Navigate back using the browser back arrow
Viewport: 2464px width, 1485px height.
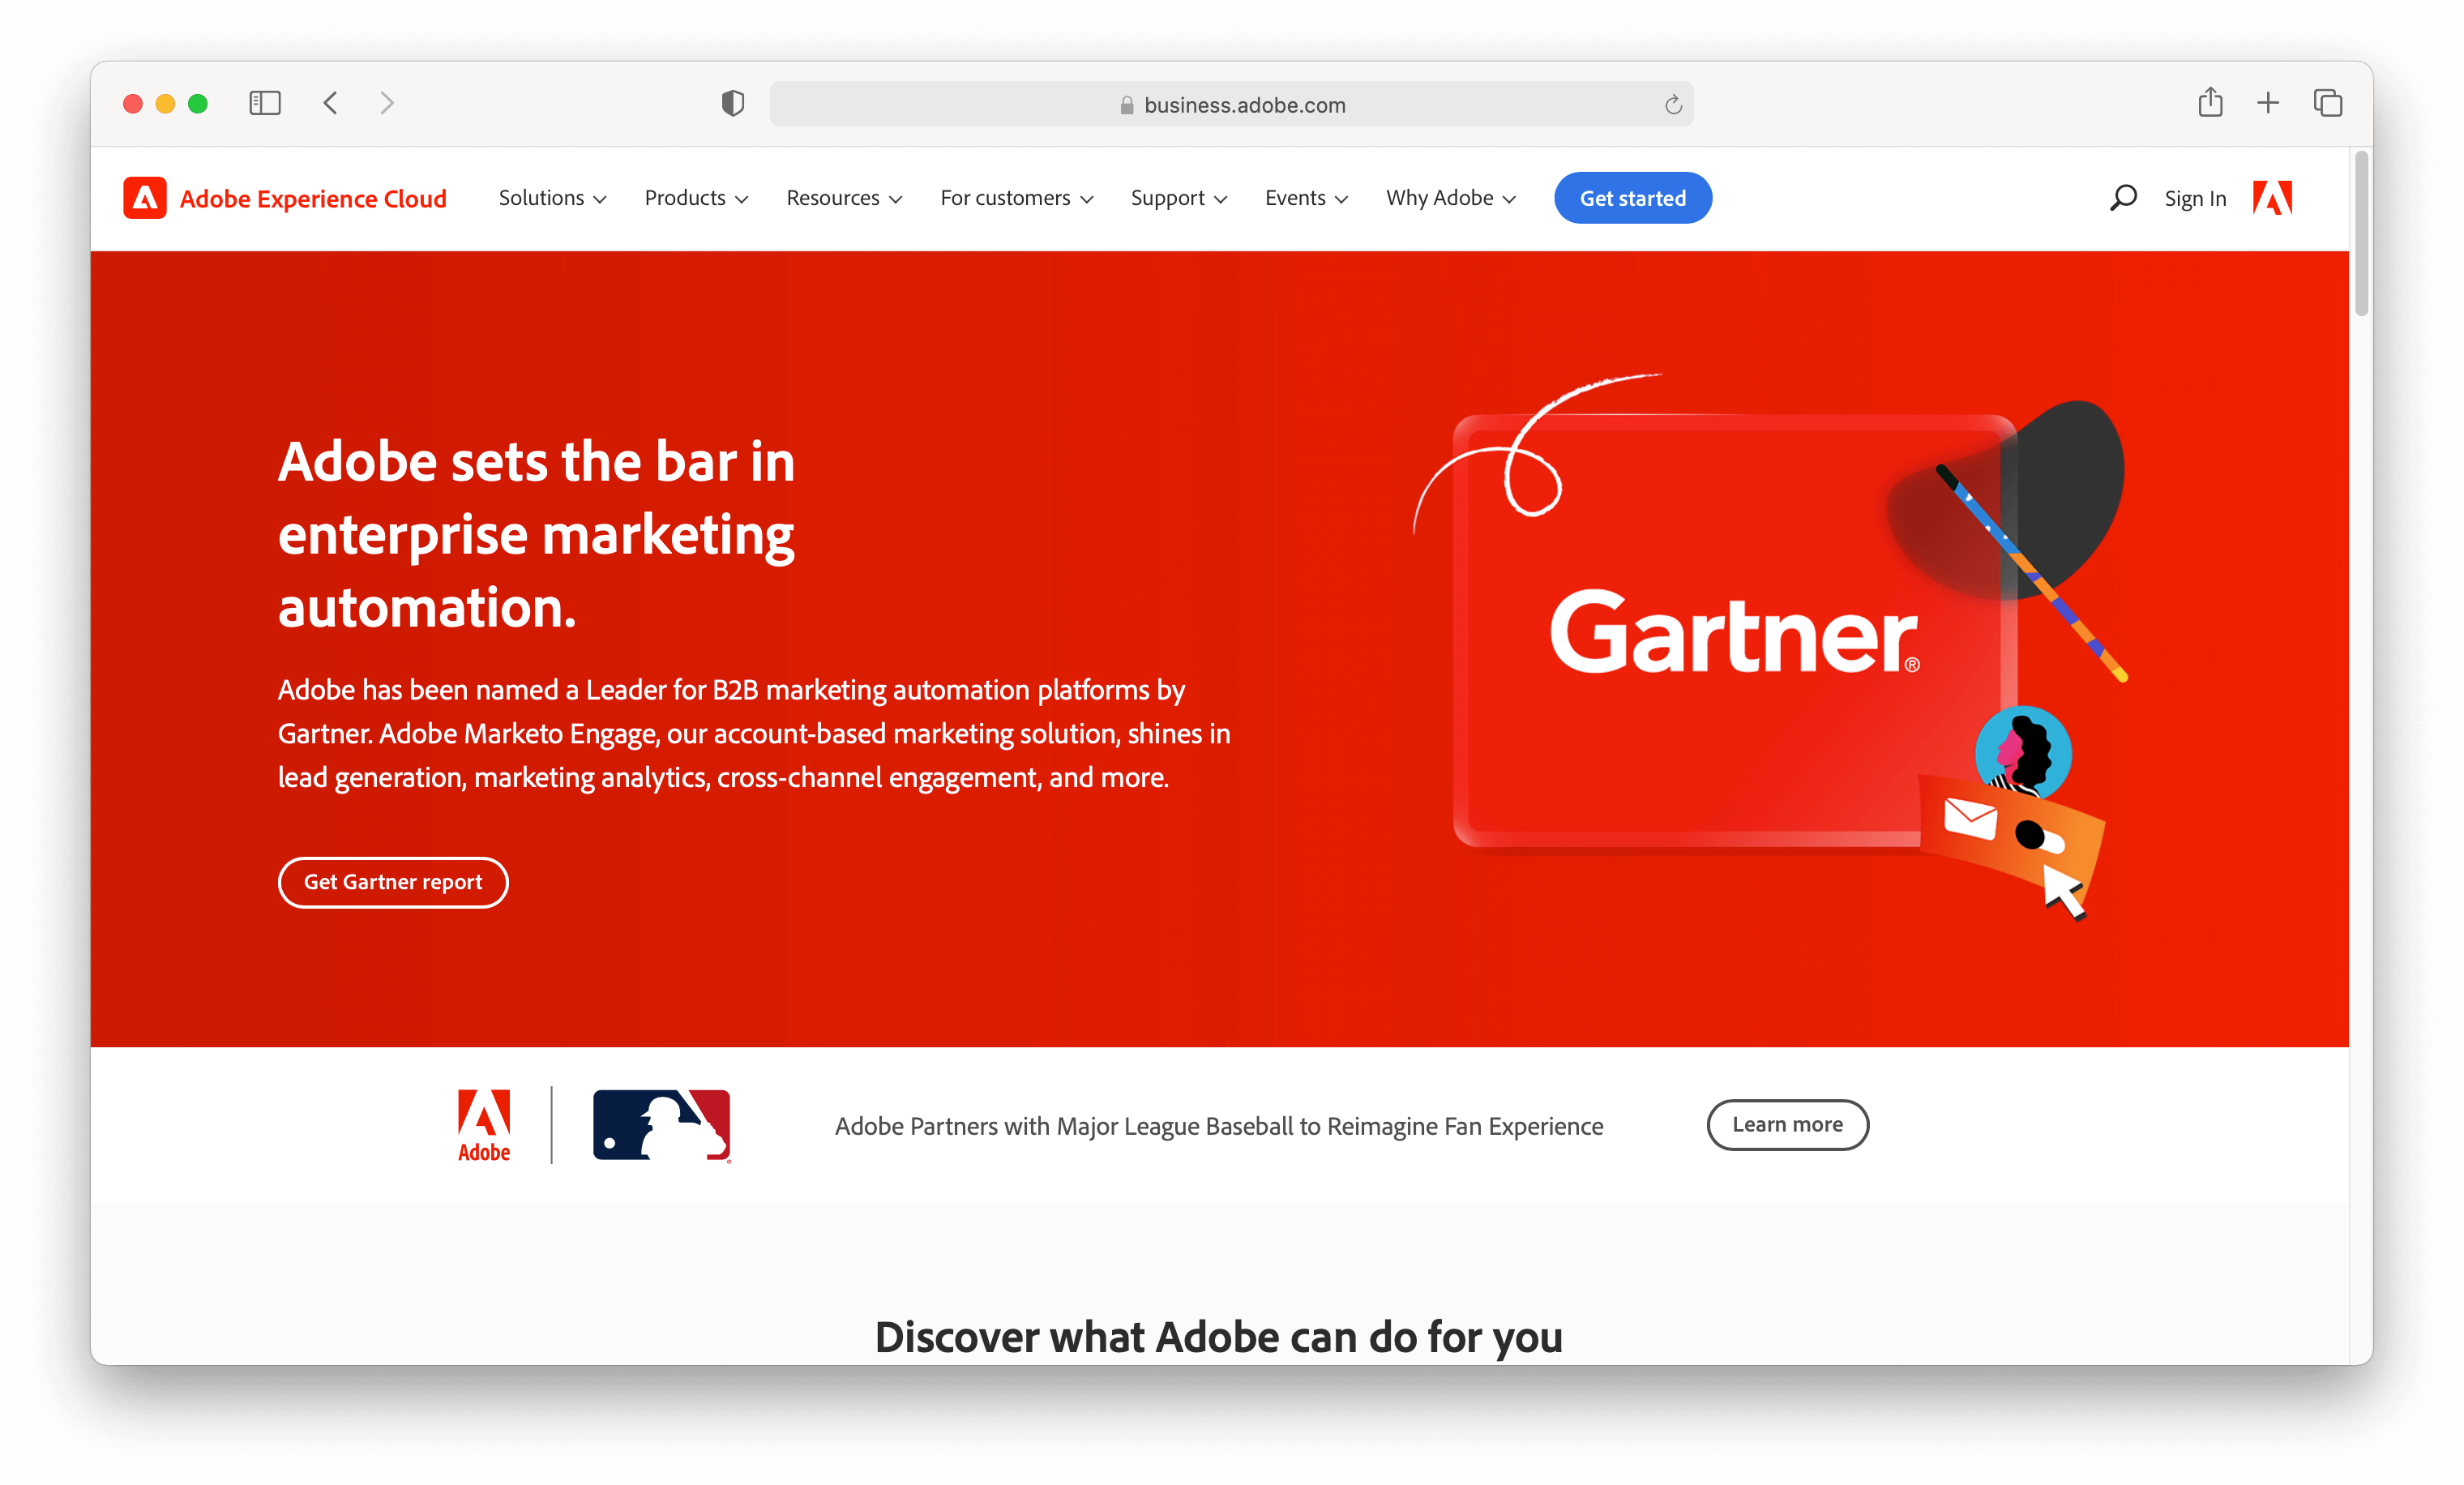click(x=330, y=103)
